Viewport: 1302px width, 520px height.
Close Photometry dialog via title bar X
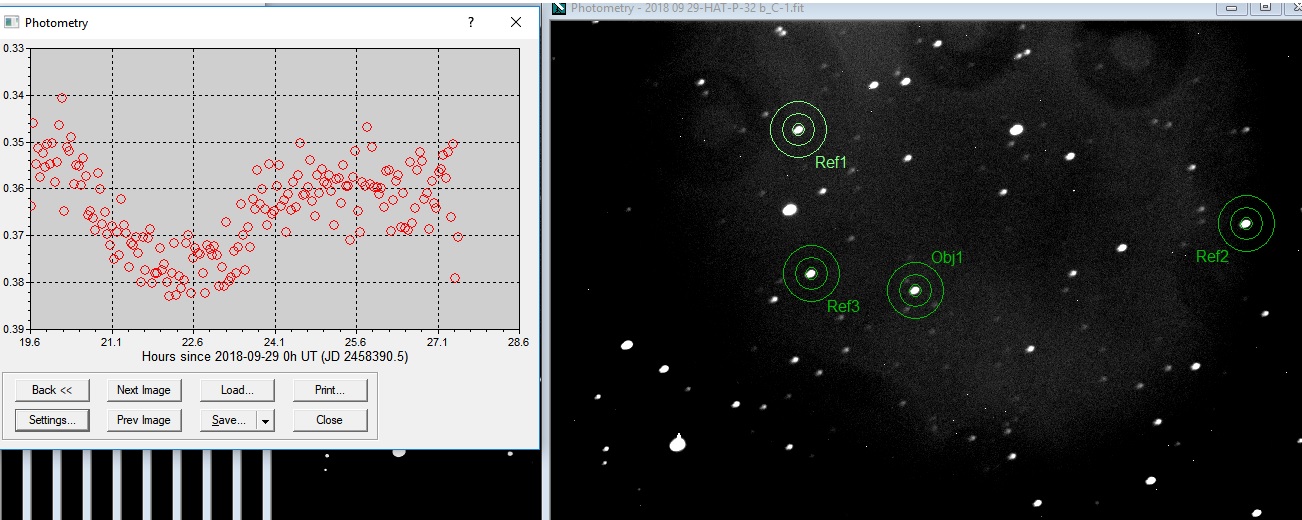click(516, 23)
